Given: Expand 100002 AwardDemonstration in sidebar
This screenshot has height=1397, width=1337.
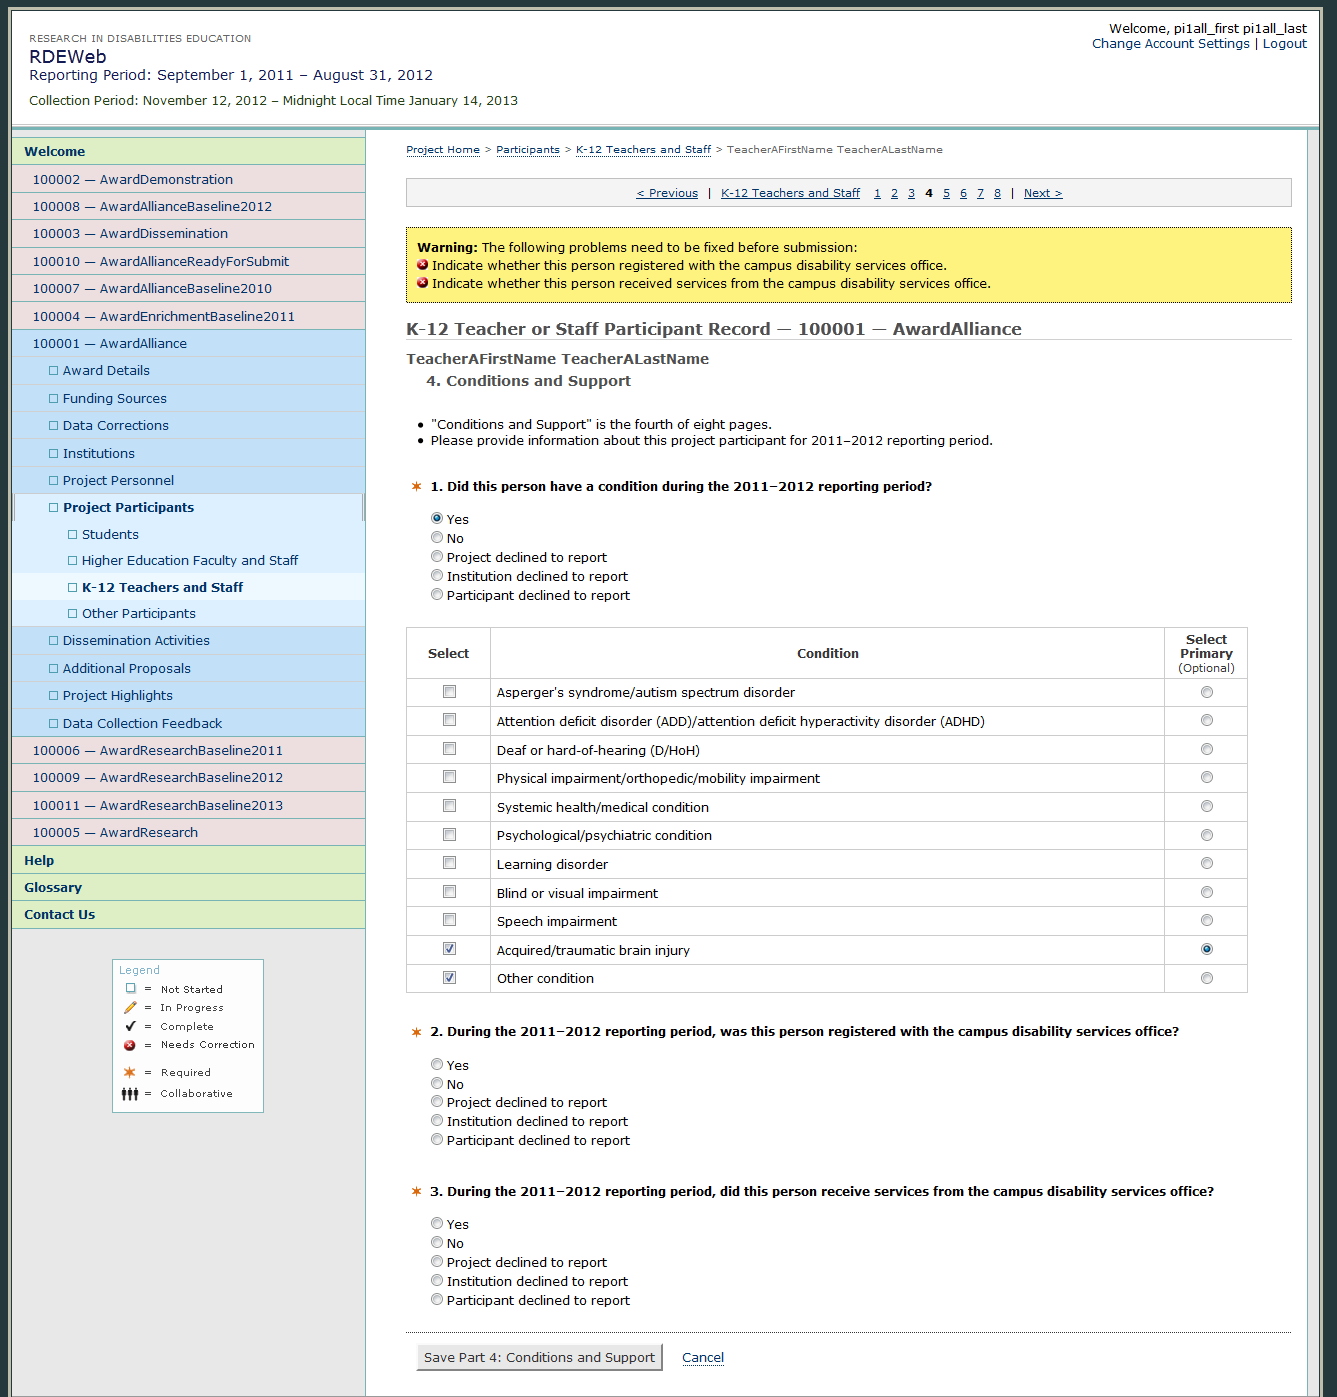Looking at the screenshot, I should click(132, 180).
